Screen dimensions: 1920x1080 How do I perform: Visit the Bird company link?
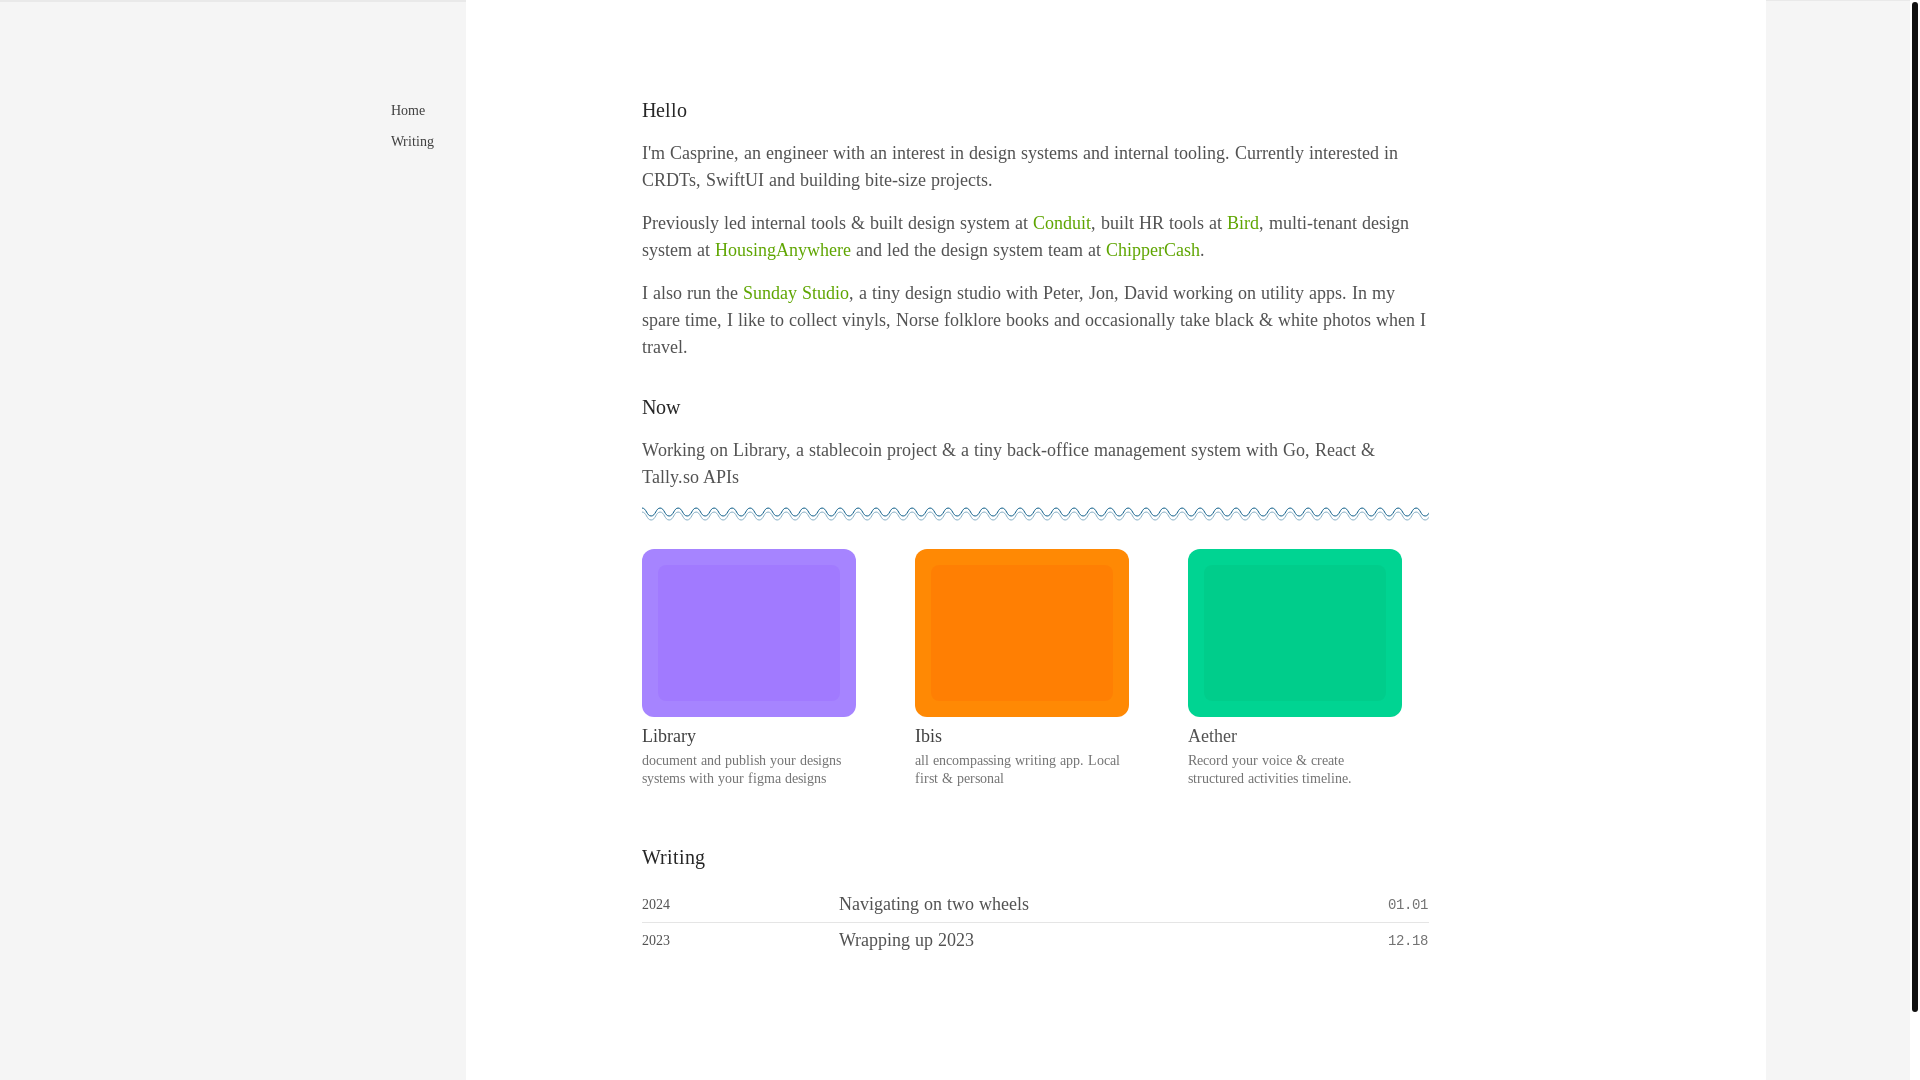click(1242, 223)
